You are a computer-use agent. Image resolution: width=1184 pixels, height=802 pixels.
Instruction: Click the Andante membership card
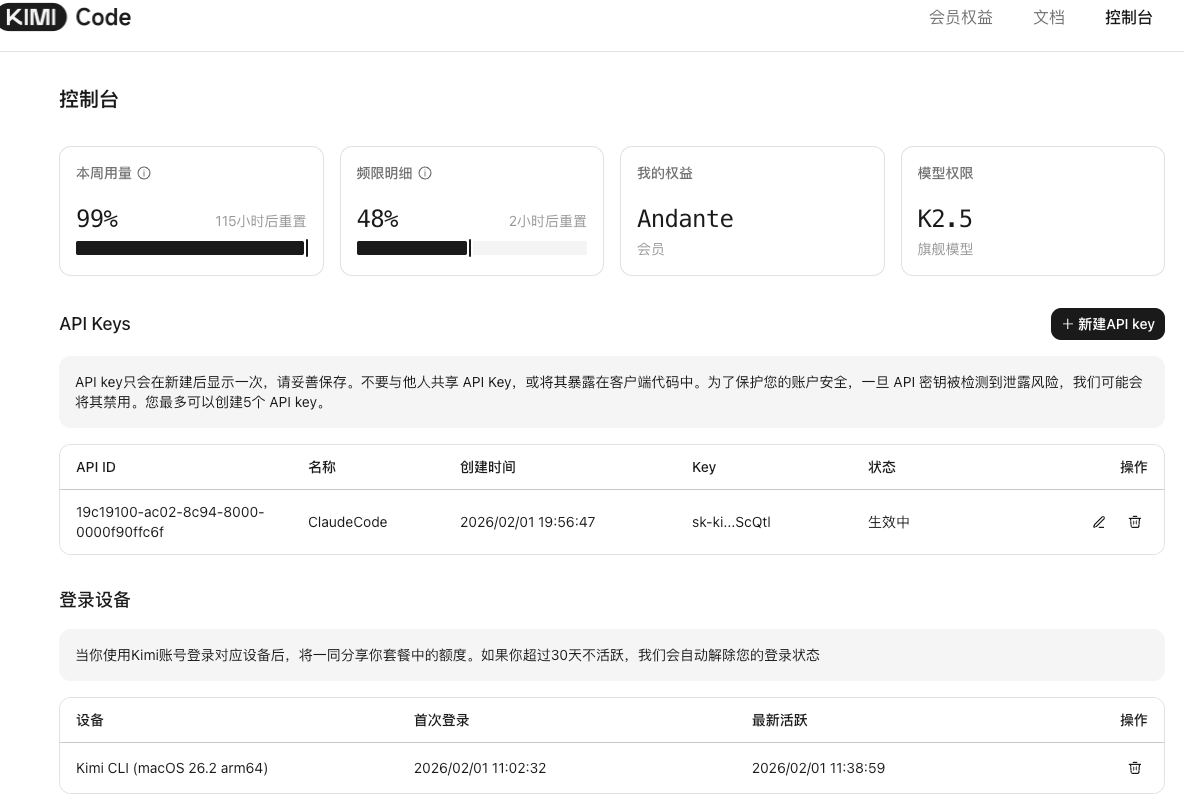pyautogui.click(x=752, y=211)
